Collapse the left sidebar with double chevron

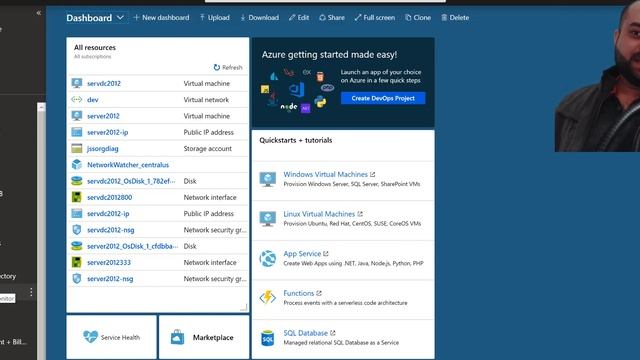click(x=38, y=13)
